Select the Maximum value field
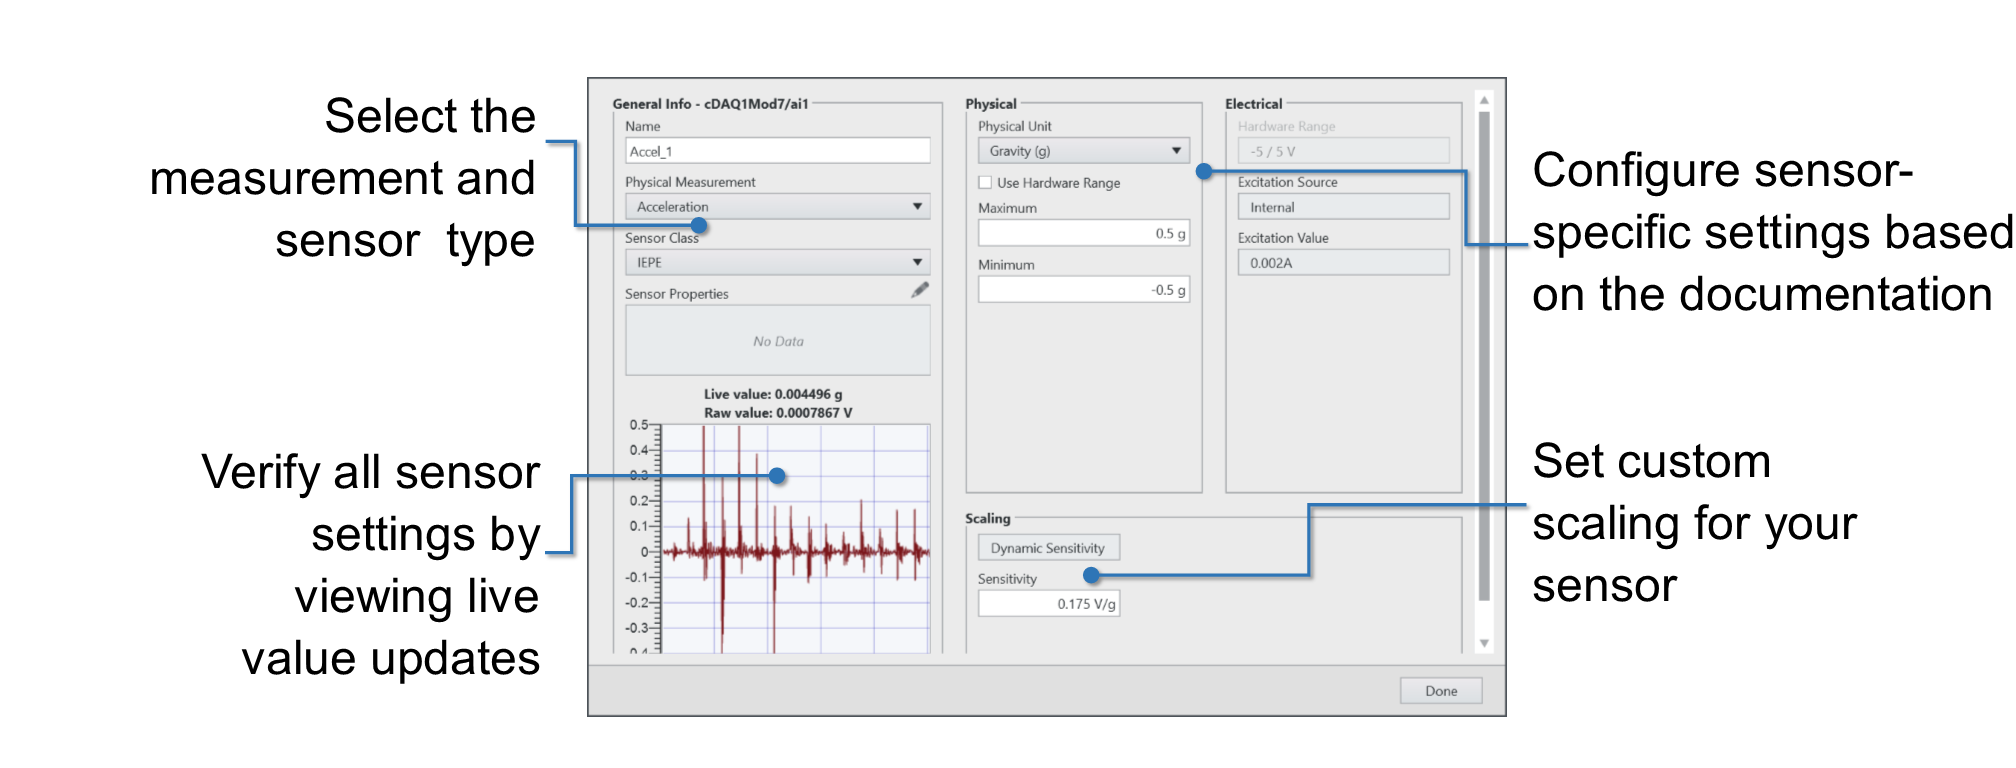Viewport: 2016px width, 768px height. (x=1083, y=234)
